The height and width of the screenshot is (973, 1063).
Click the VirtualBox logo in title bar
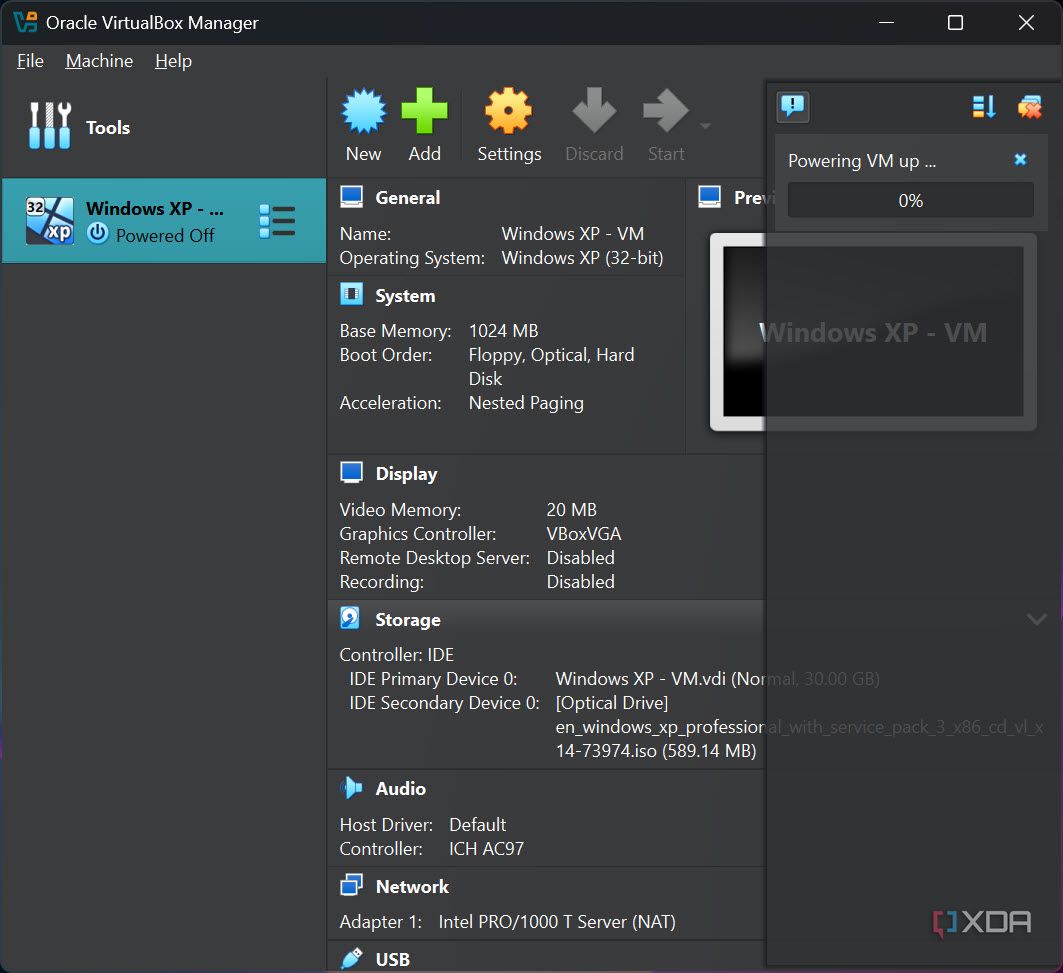pyautogui.click(x=25, y=22)
